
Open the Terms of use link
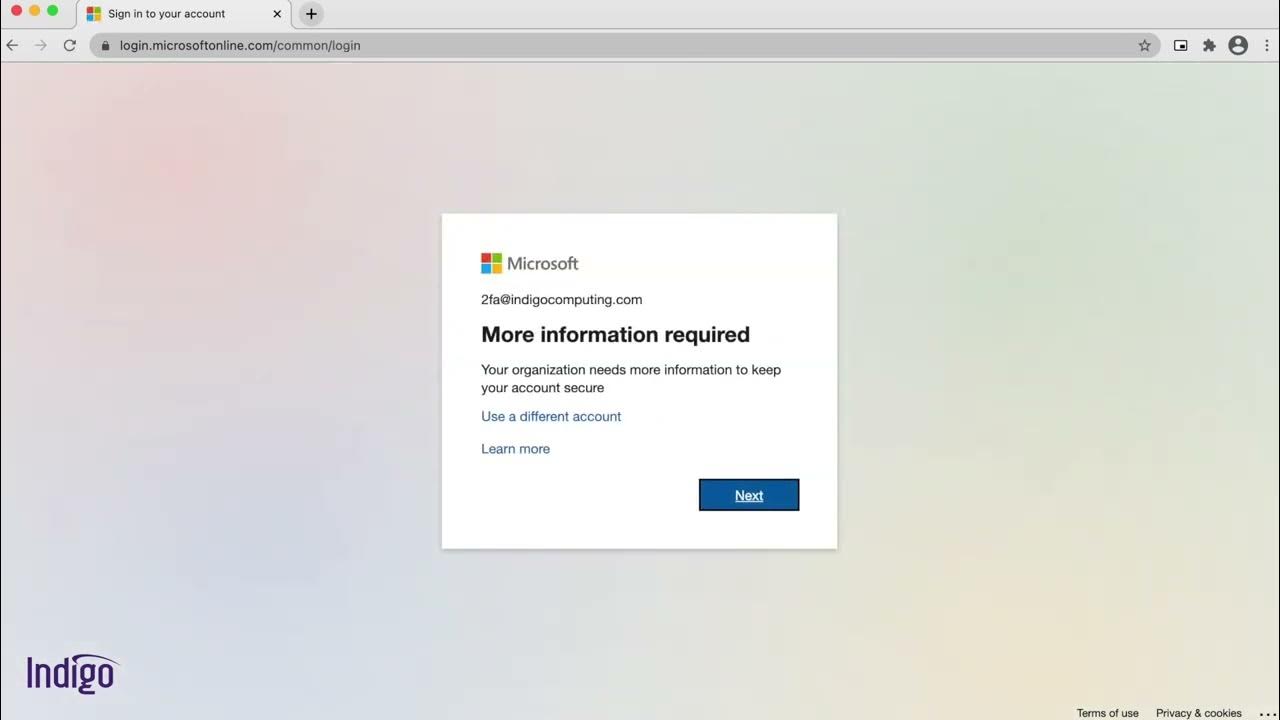pos(1107,713)
